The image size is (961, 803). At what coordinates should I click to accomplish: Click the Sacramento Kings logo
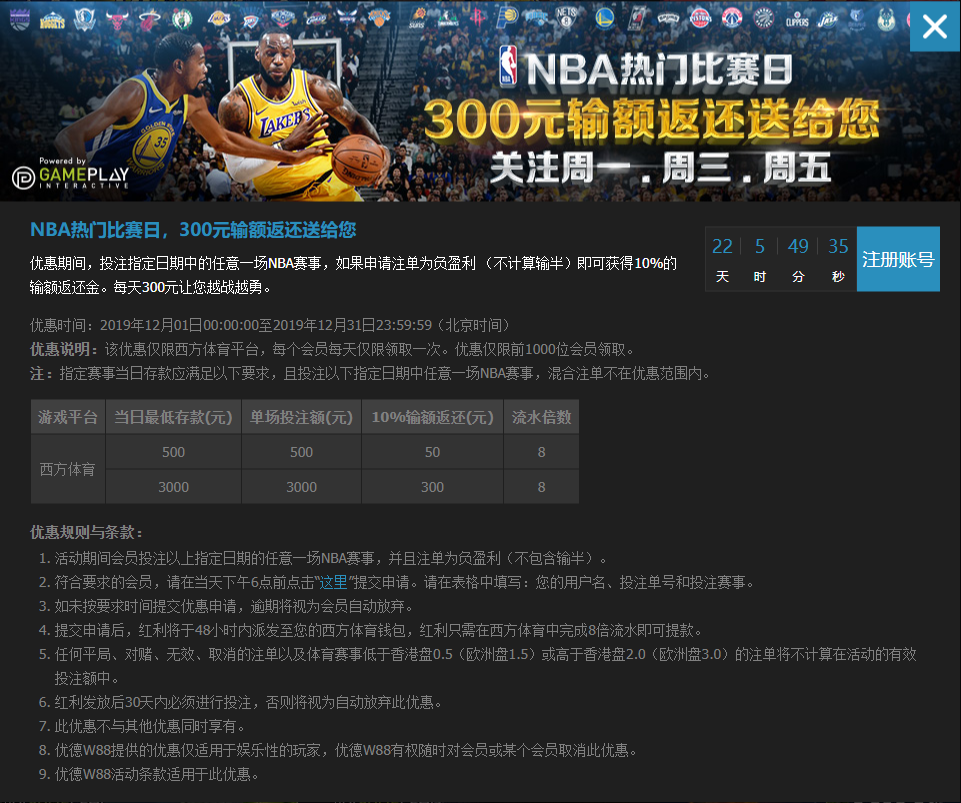click(20, 18)
